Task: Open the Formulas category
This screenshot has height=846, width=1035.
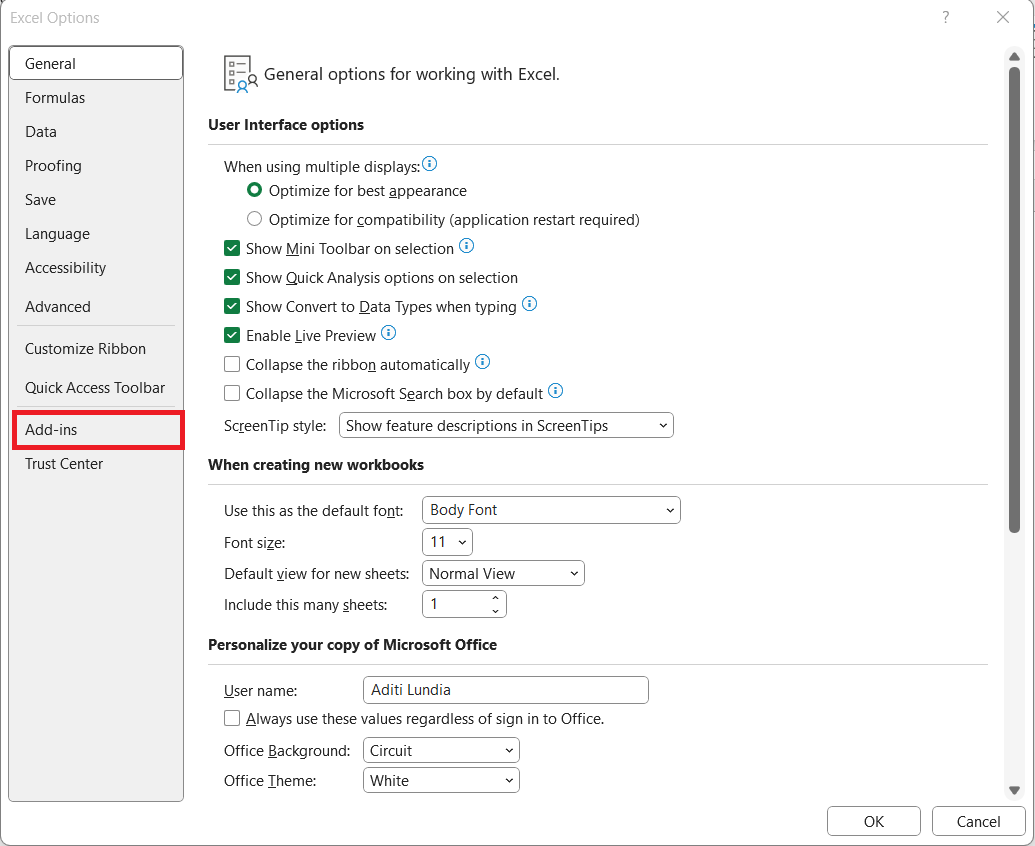Action: [96, 98]
